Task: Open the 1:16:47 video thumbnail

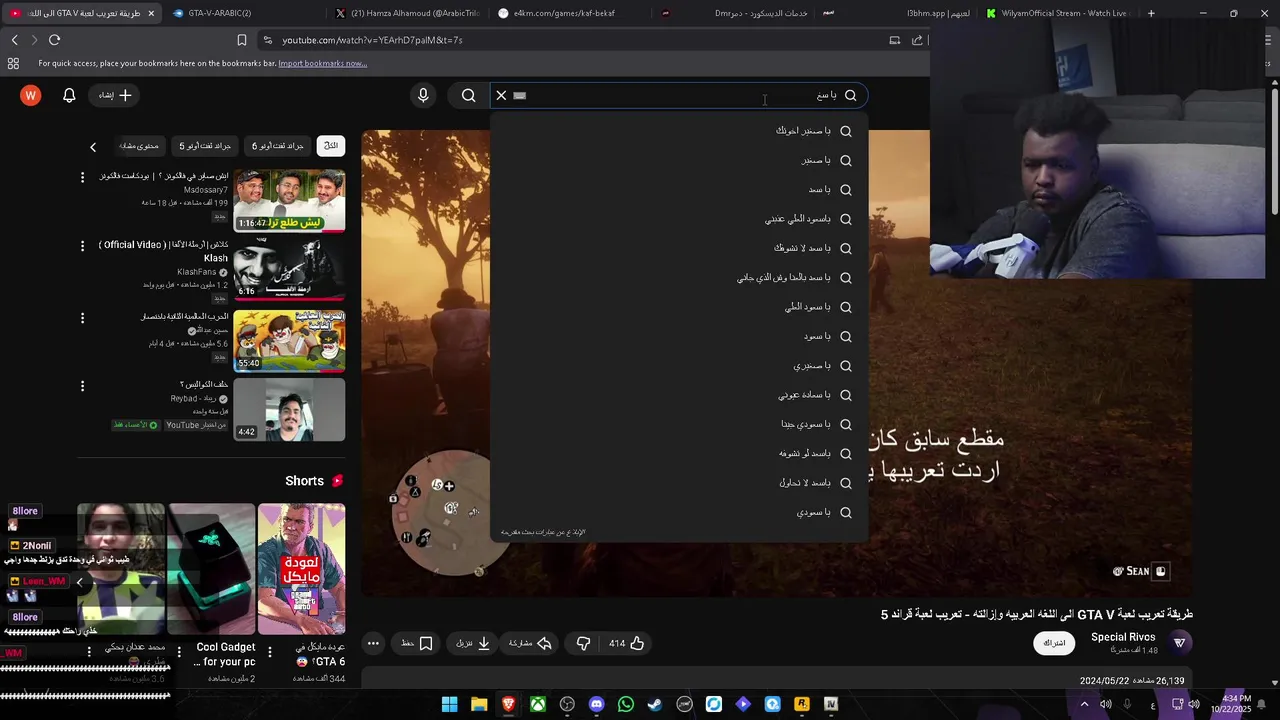Action: [x=290, y=200]
